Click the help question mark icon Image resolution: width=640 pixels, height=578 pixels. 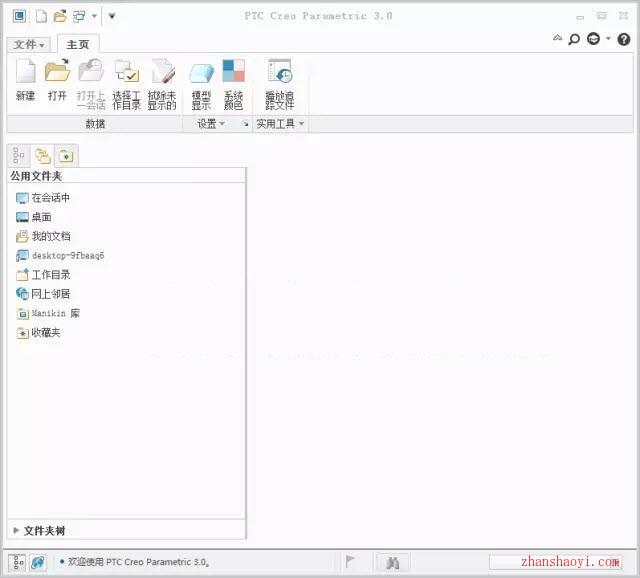[x=624, y=39]
